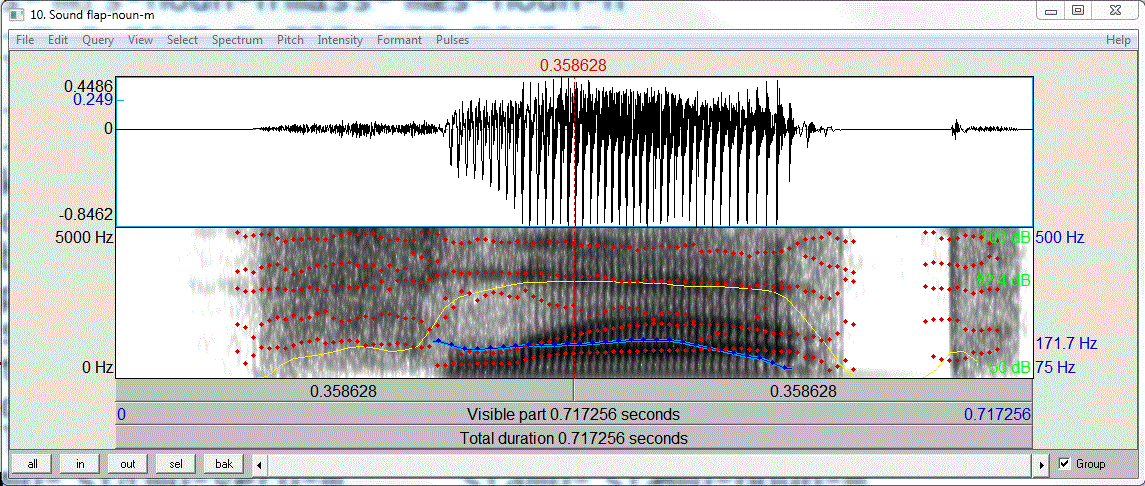Click the 500 Hz pitch ceiling label
This screenshot has height=486, width=1145.
coord(1060,237)
